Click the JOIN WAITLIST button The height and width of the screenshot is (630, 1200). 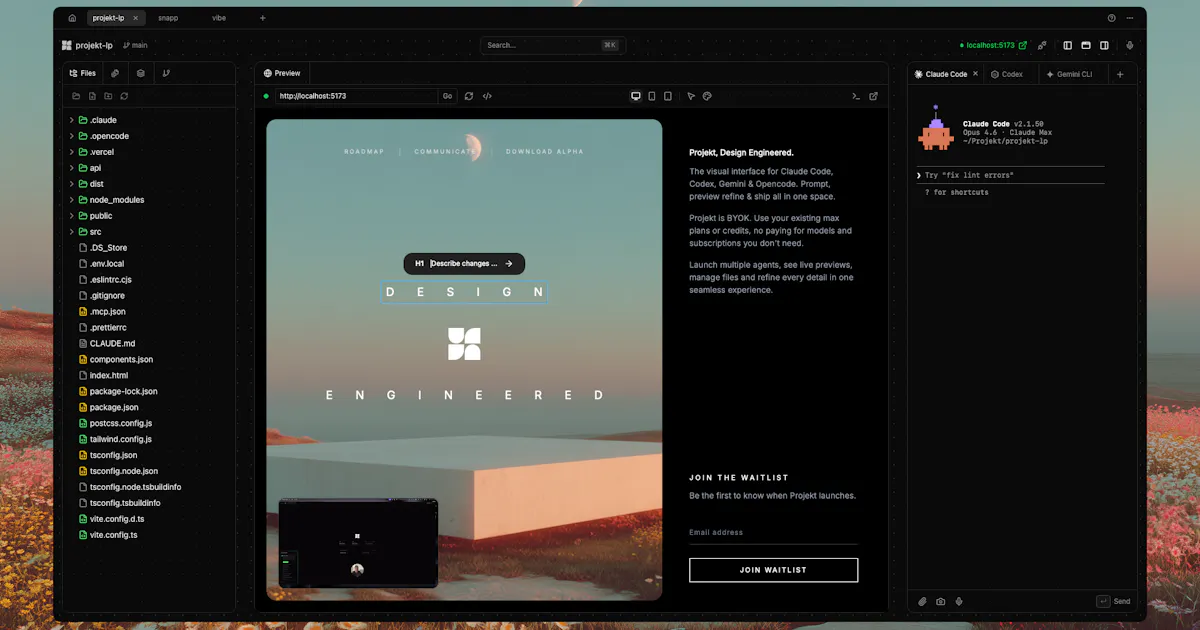[773, 570]
